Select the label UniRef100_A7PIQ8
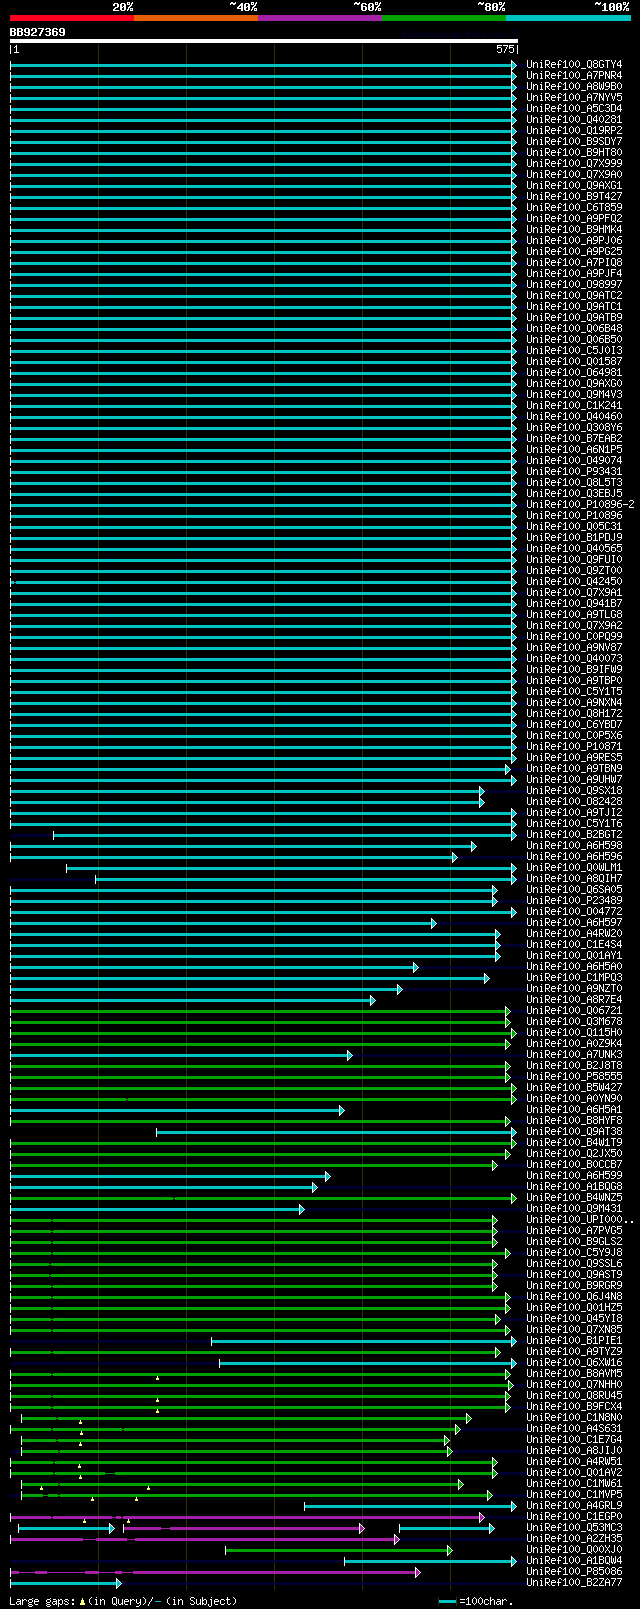This screenshot has height=1609, width=640. [x=574, y=263]
